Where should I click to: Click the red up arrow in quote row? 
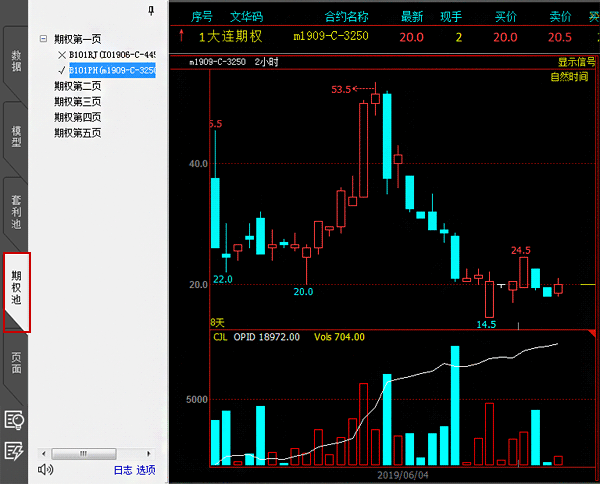181,36
